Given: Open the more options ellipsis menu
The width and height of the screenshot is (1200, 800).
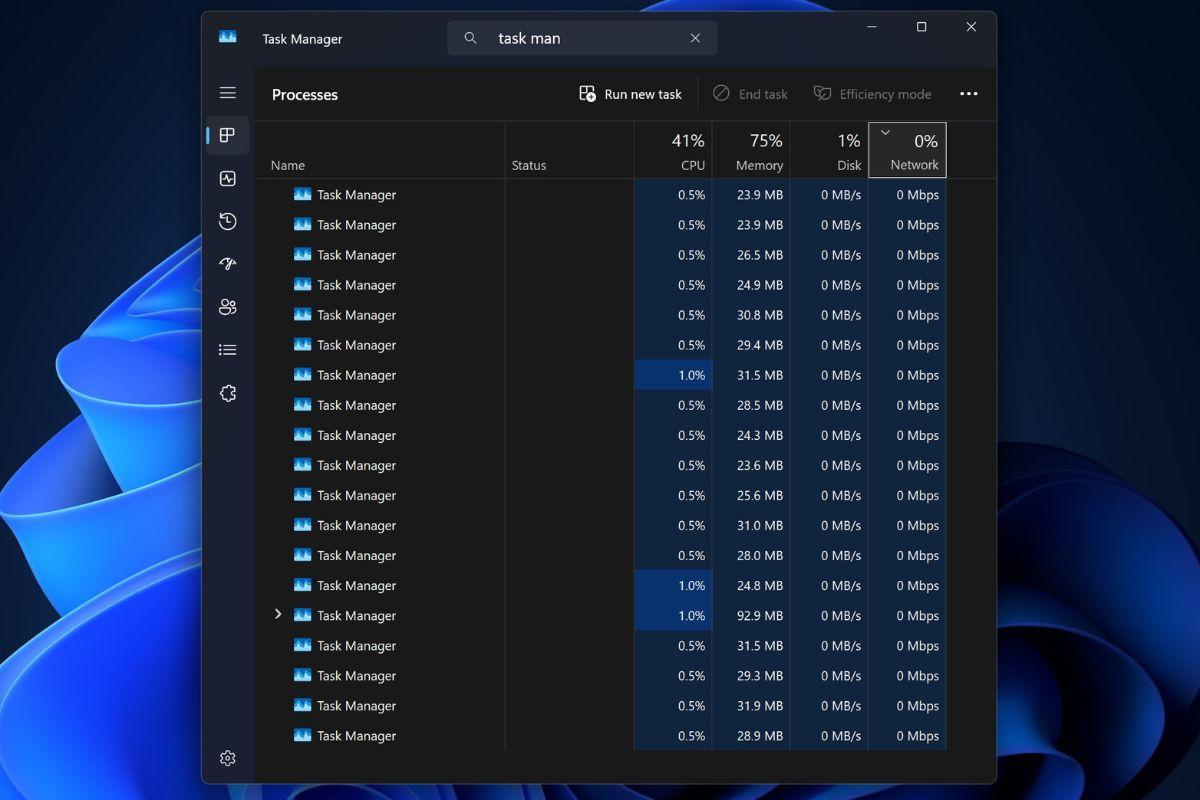Looking at the screenshot, I should [x=968, y=93].
